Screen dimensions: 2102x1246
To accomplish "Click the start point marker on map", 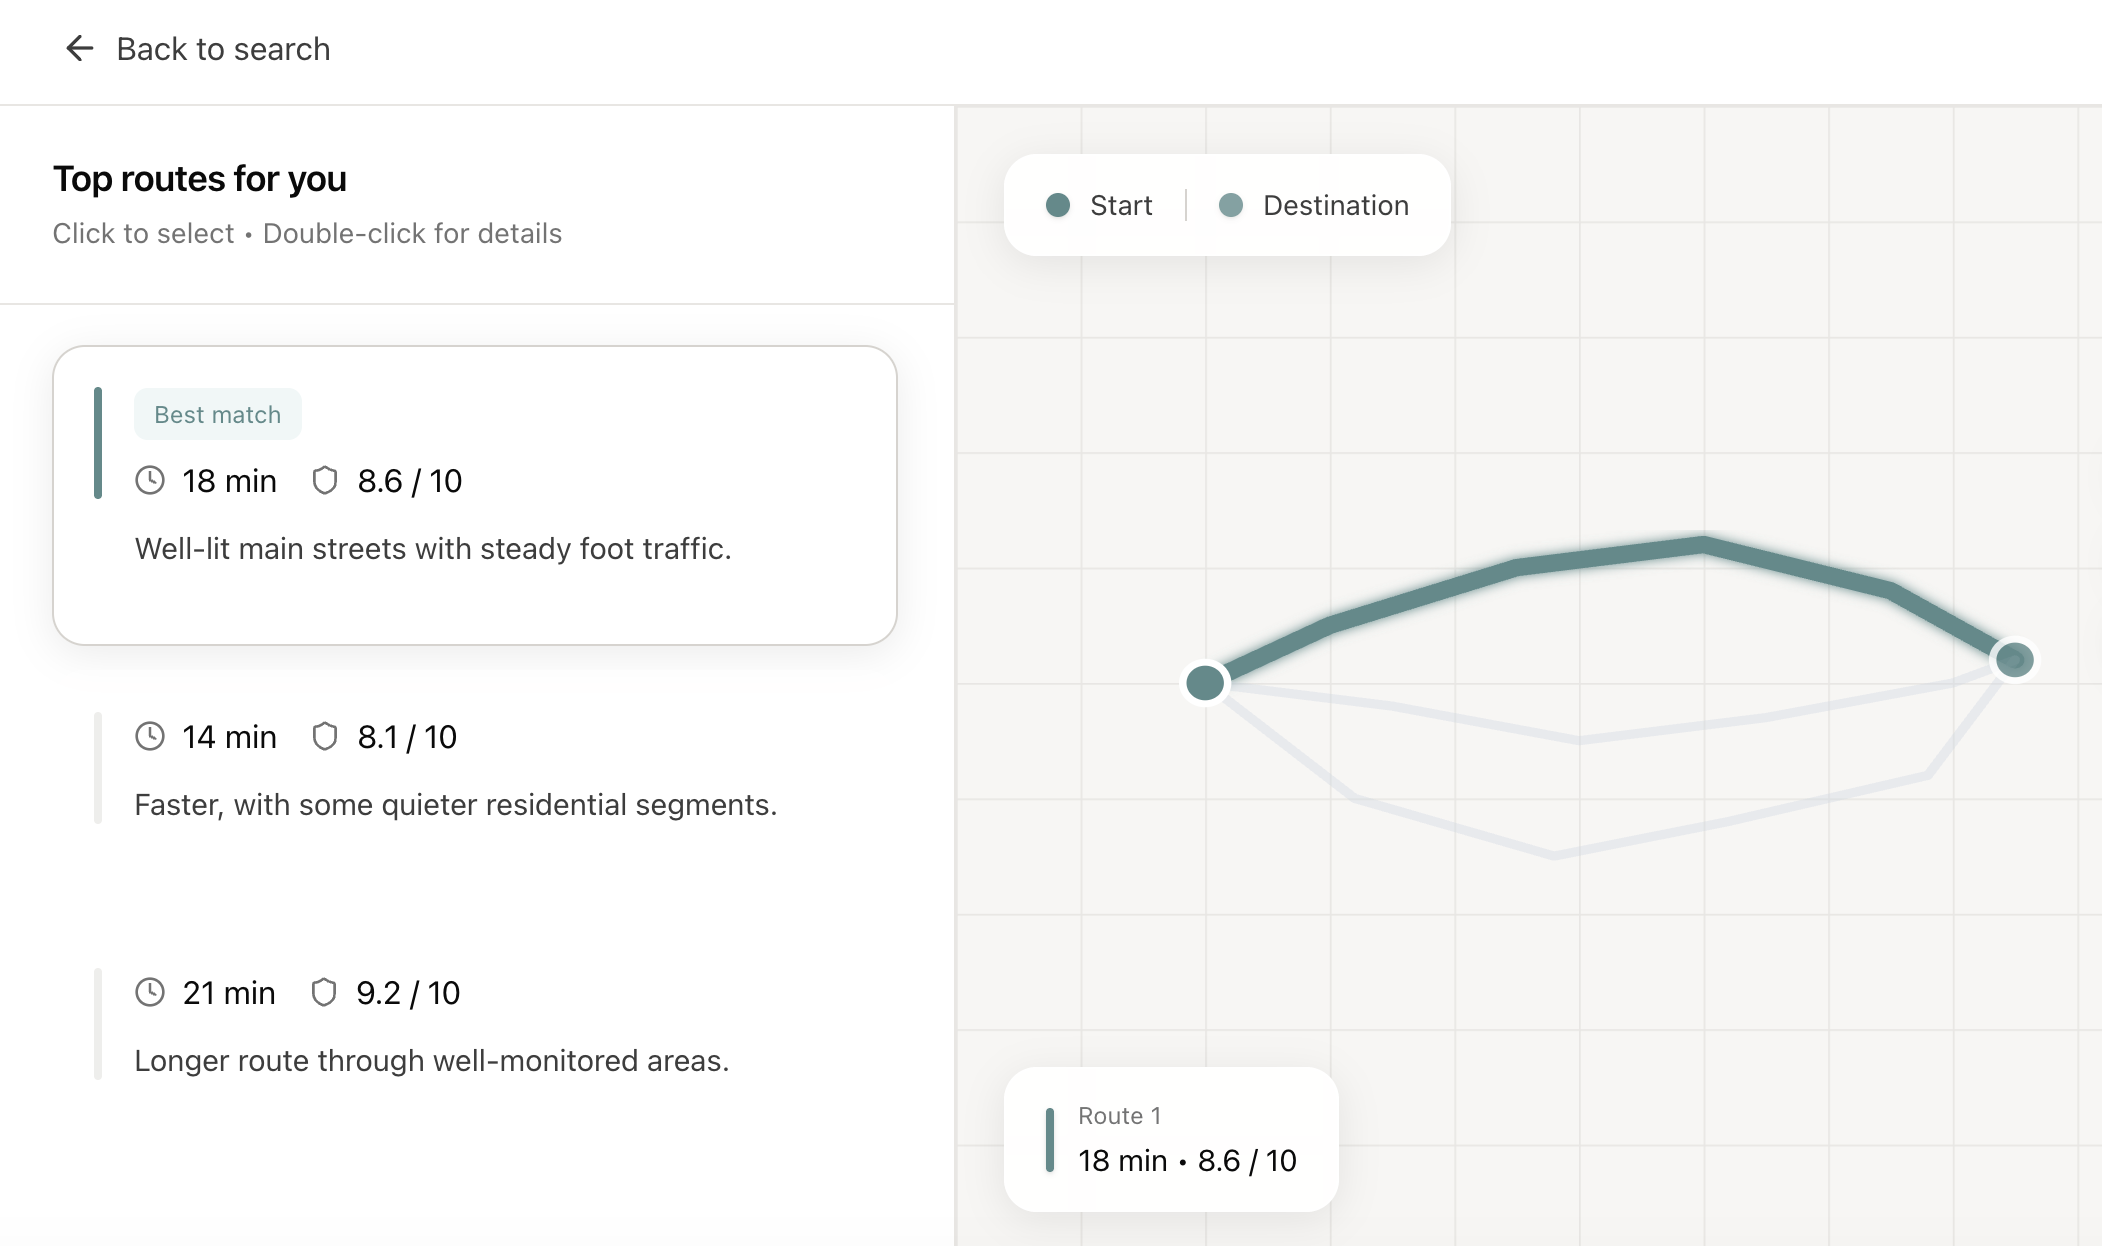I will click(x=1205, y=683).
